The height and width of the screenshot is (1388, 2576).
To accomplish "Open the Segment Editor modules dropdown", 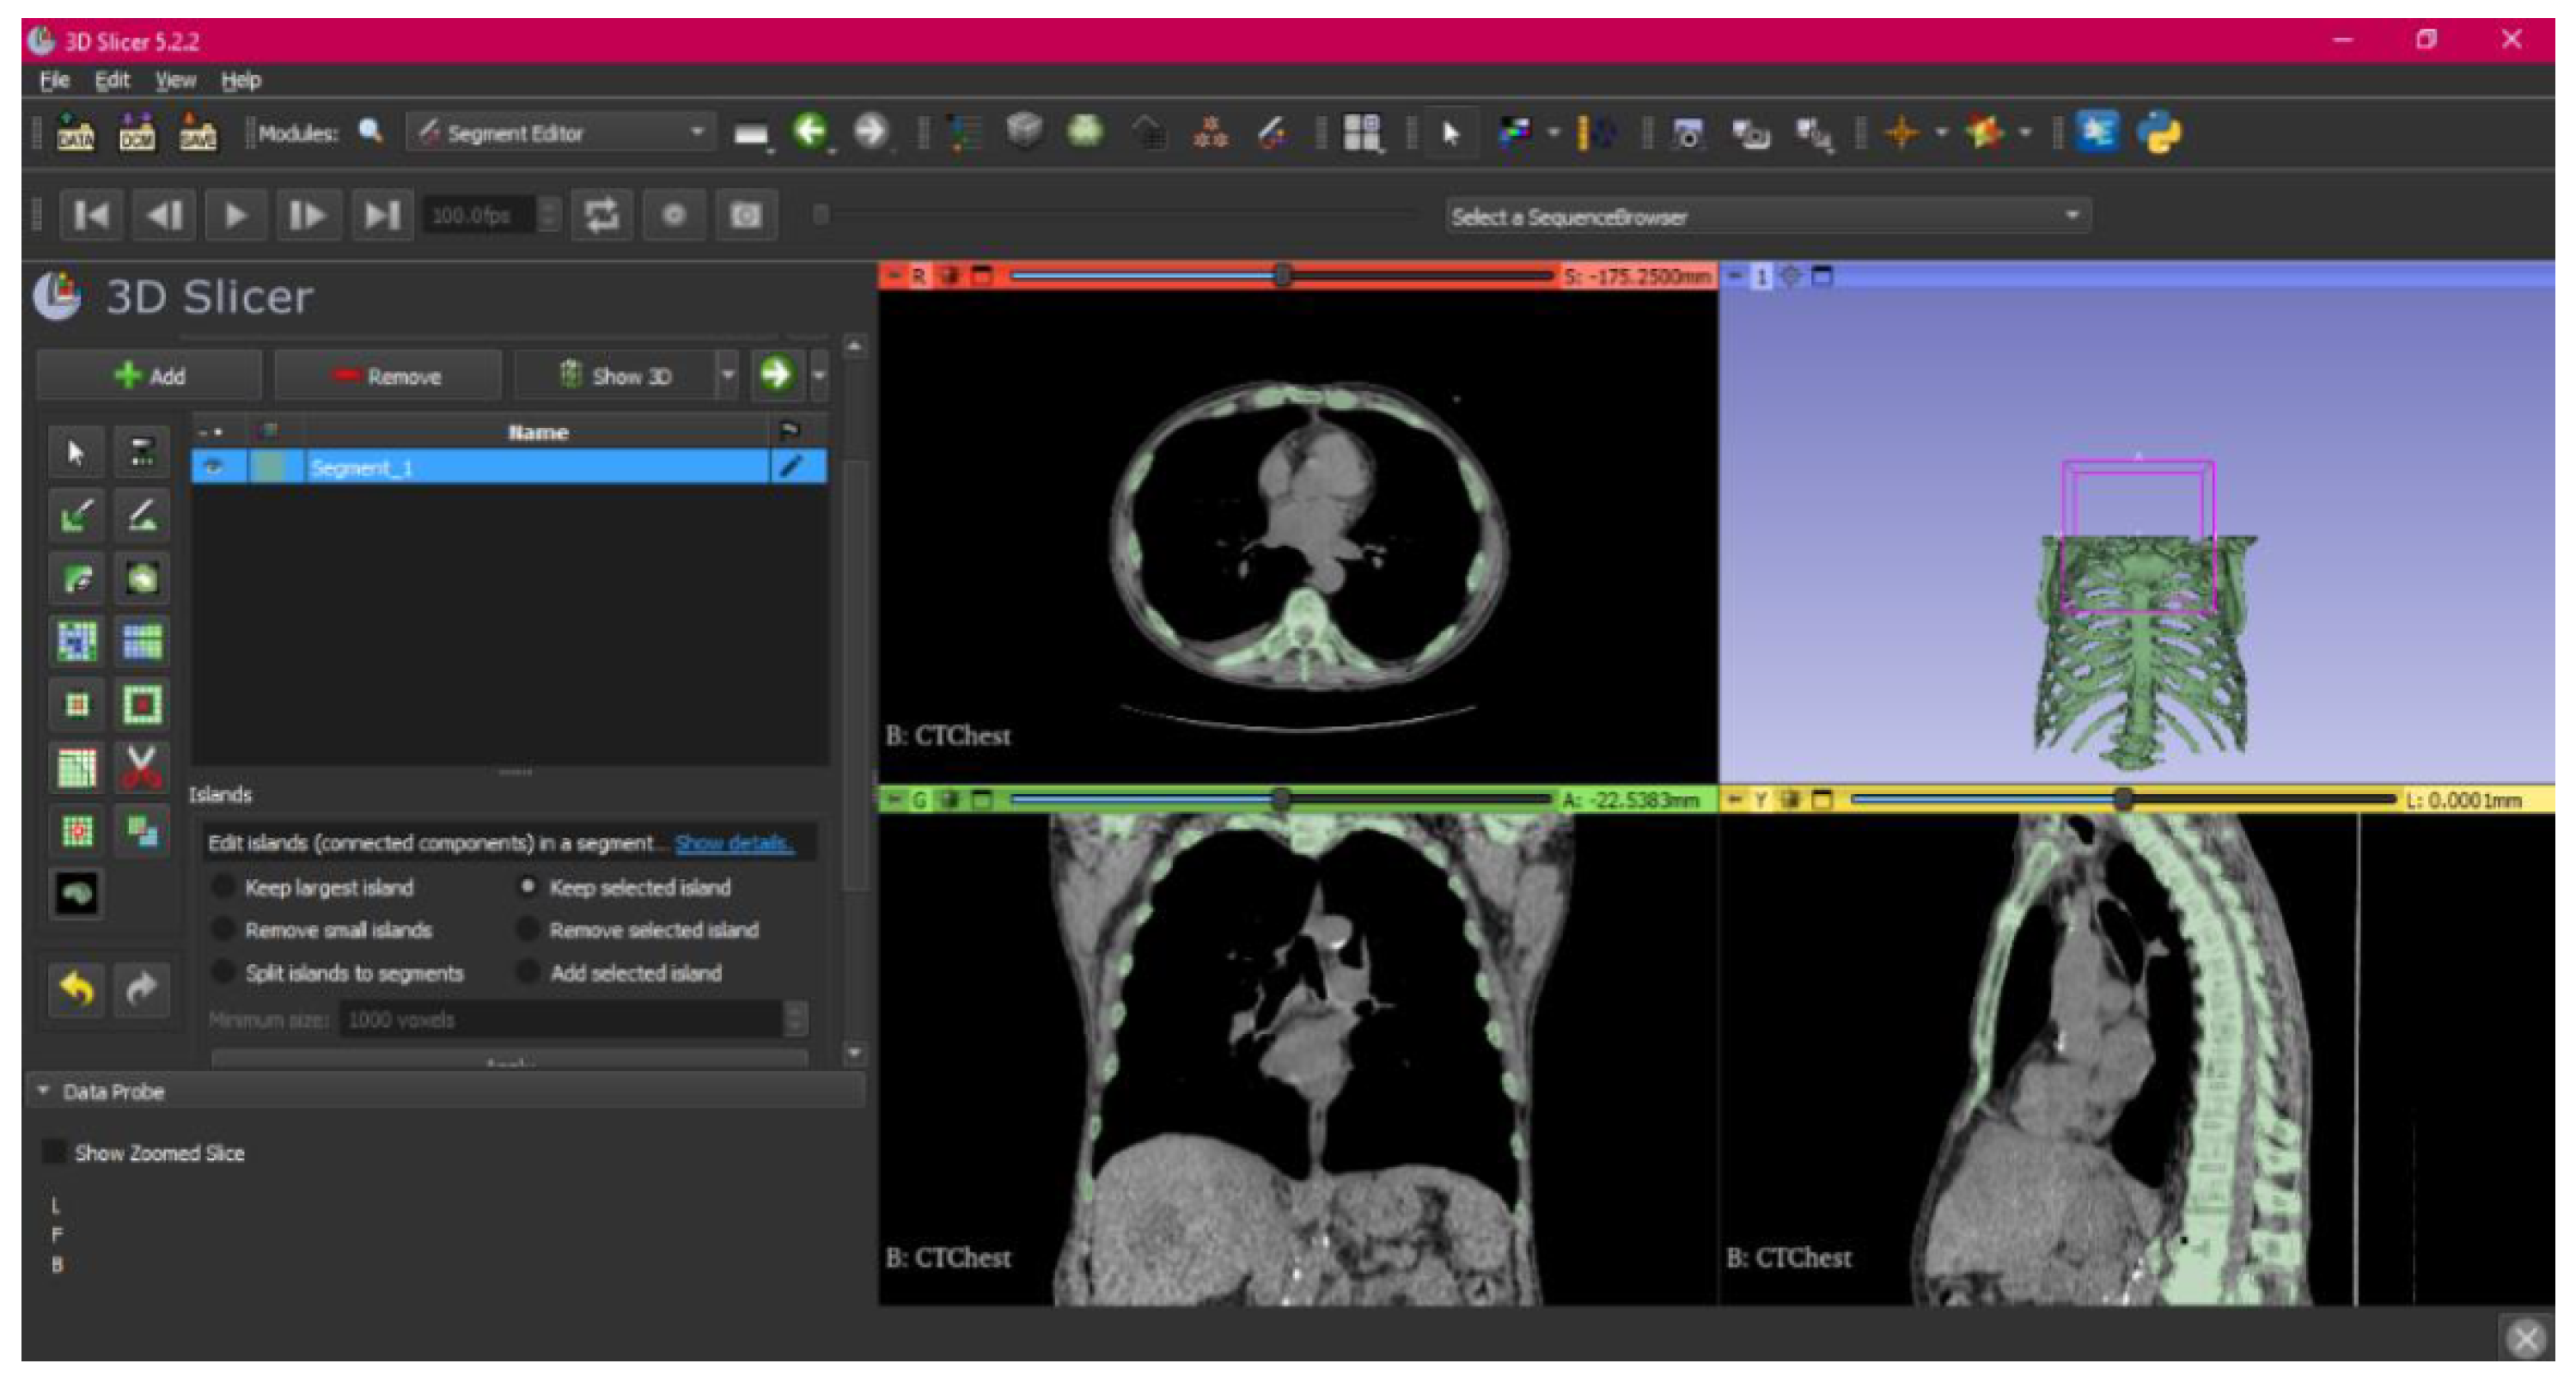I will coord(562,132).
